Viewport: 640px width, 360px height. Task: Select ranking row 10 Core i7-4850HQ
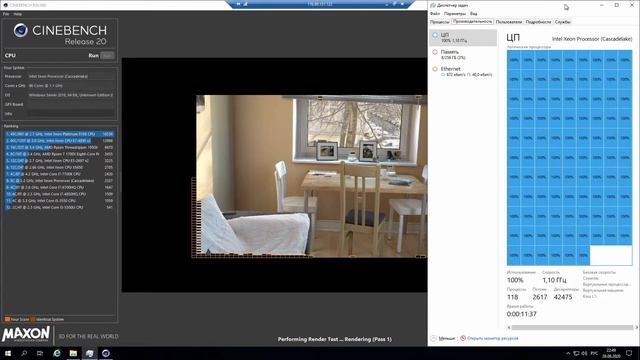coord(59,194)
